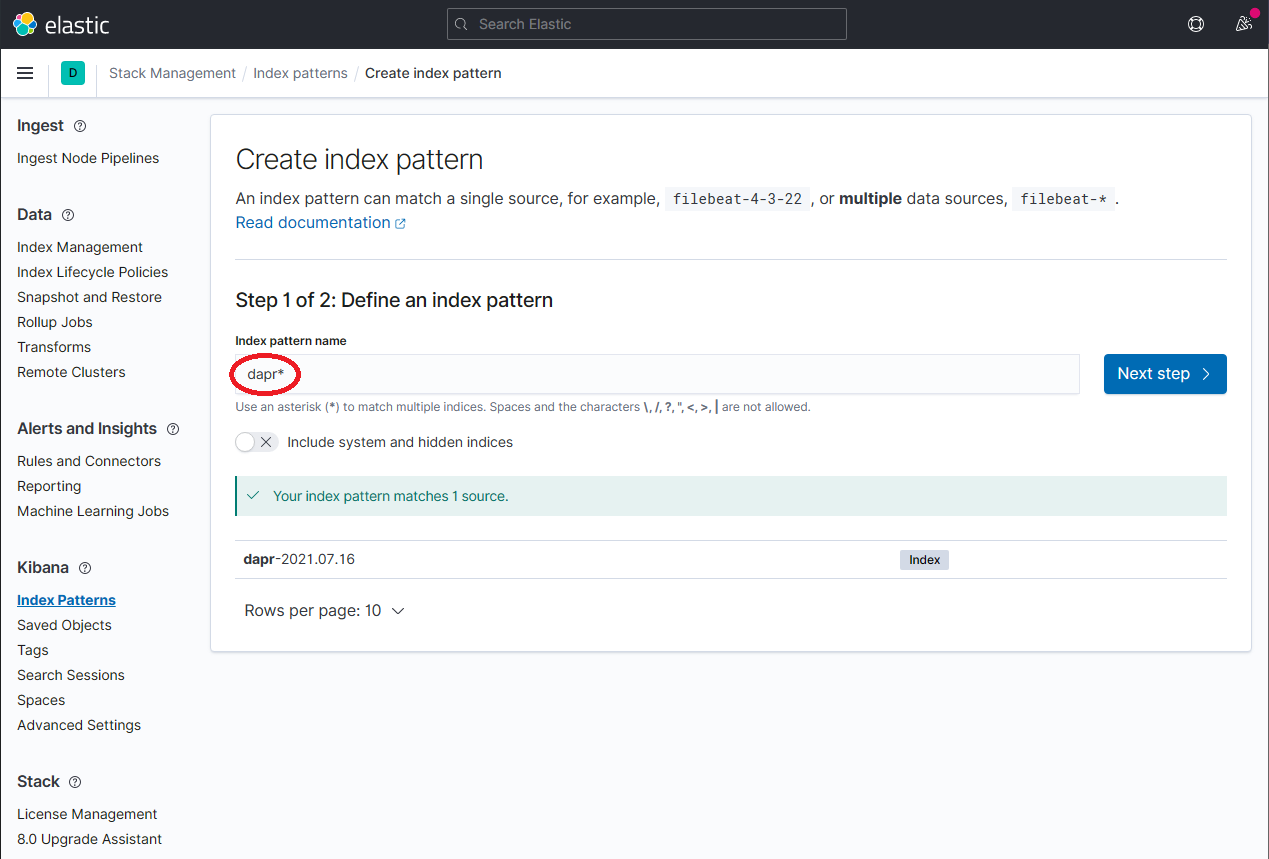Open the hamburger navigation menu
This screenshot has height=859, width=1269.
pos(25,72)
